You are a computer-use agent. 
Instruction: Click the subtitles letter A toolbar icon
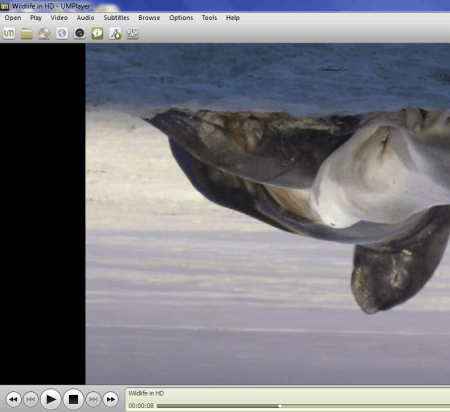click(x=115, y=33)
